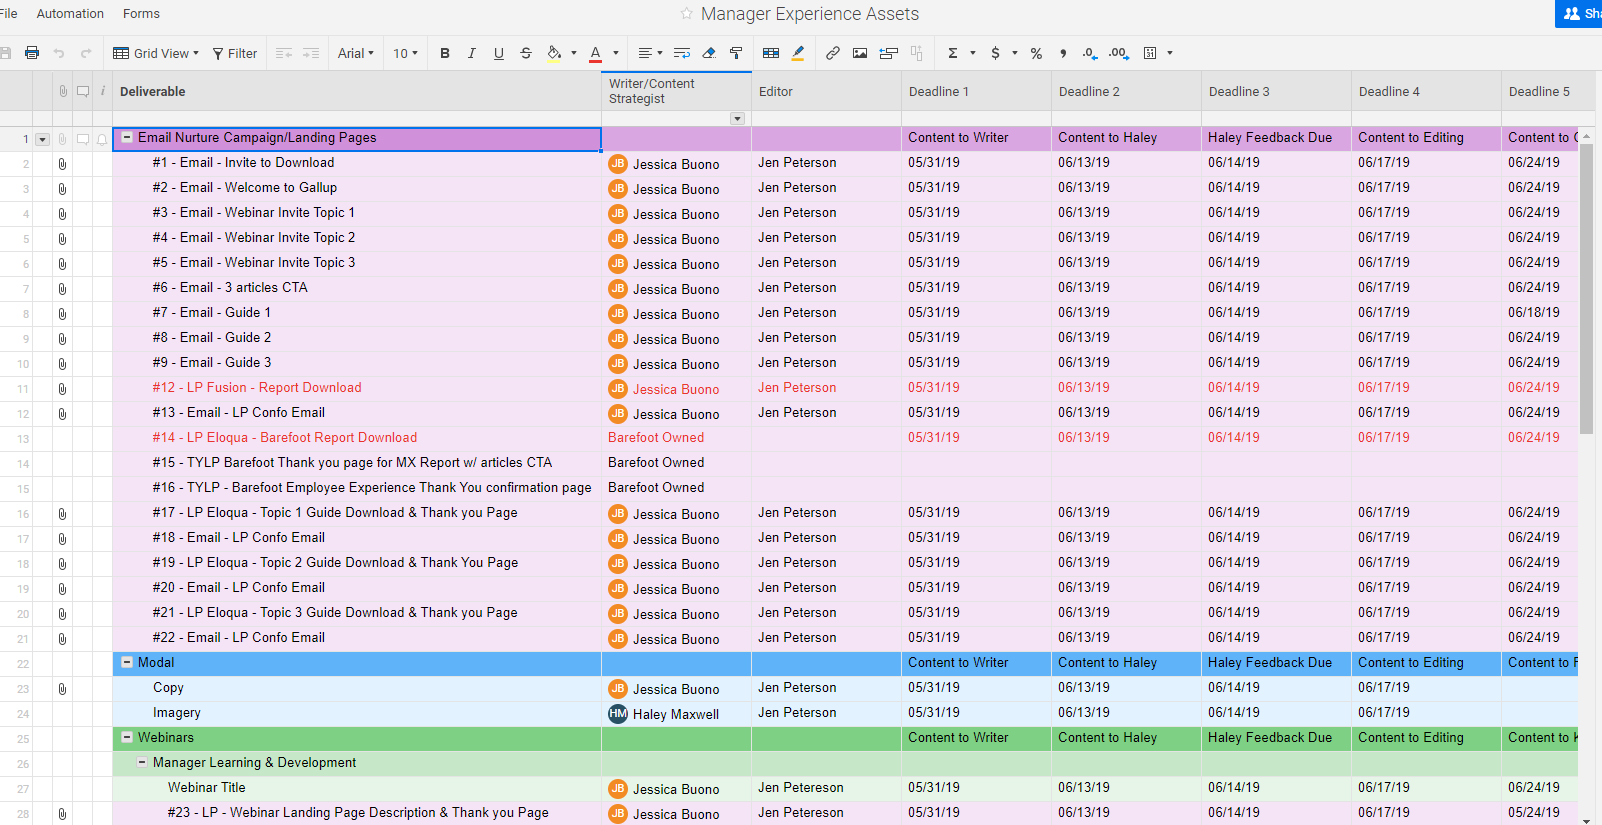Open the text alignment dropdown
Image resolution: width=1602 pixels, height=825 pixels.
pos(651,53)
